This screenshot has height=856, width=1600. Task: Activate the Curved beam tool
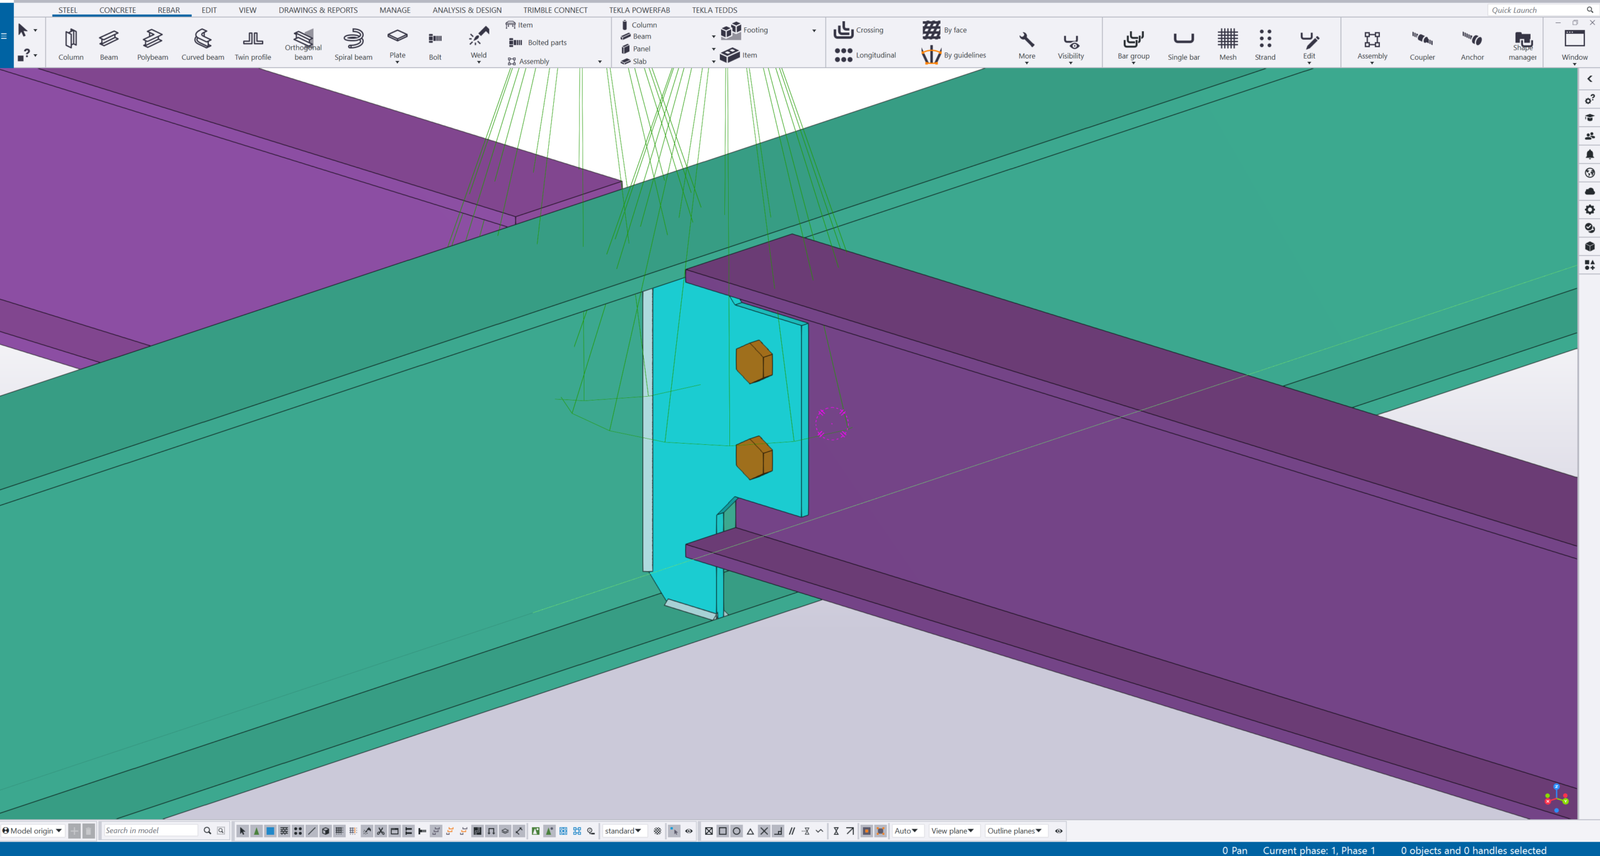(x=203, y=44)
